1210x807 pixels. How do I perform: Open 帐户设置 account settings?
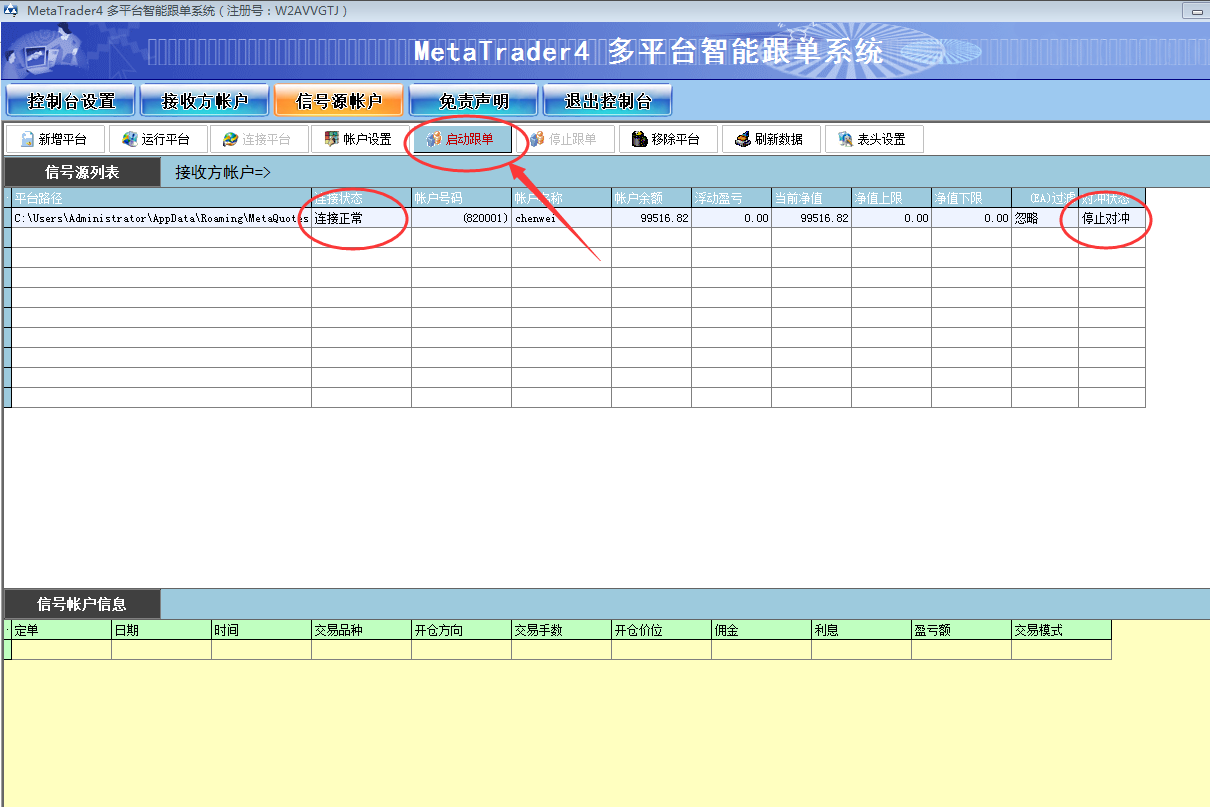[361, 139]
